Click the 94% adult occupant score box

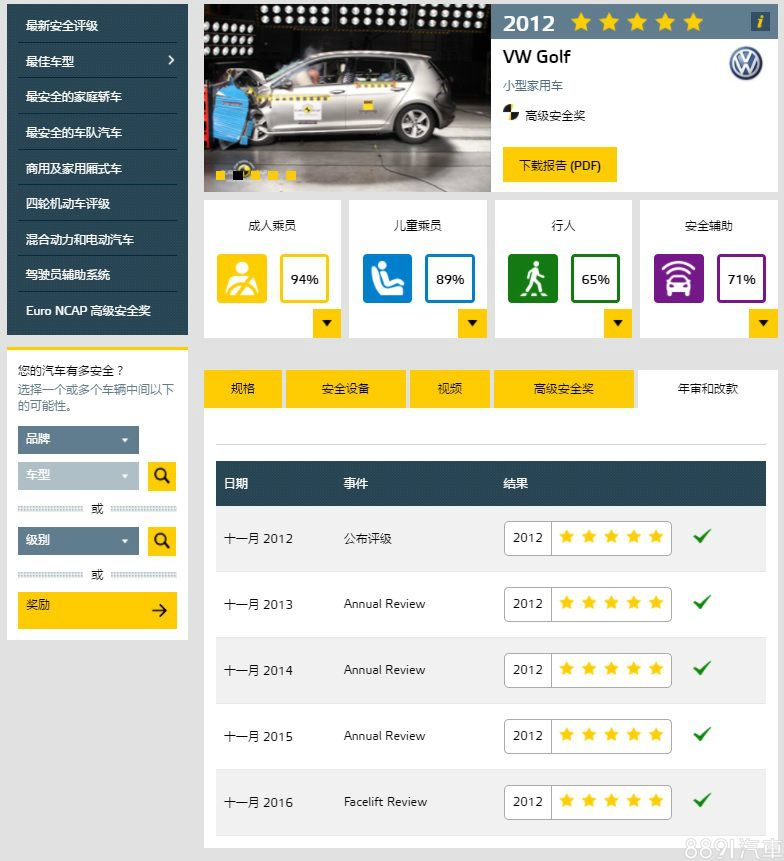[x=305, y=278]
